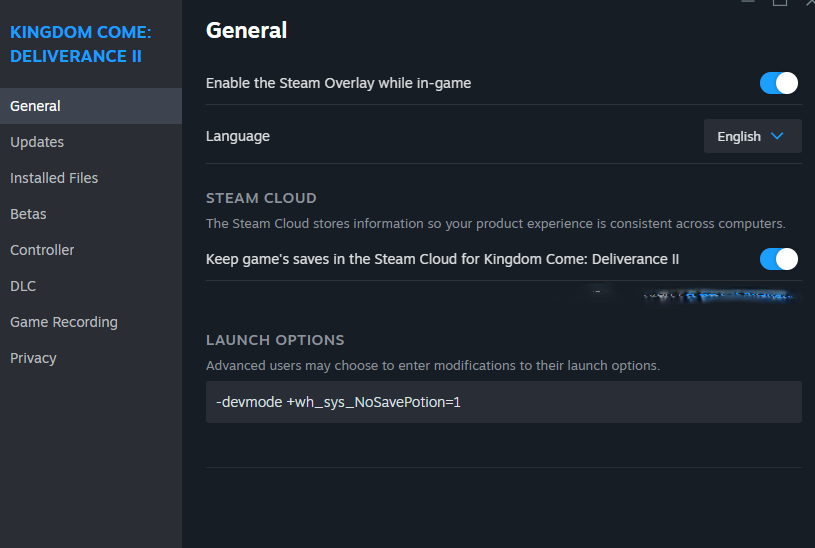Select General in the sidebar
The height and width of the screenshot is (548, 815).
[35, 106]
